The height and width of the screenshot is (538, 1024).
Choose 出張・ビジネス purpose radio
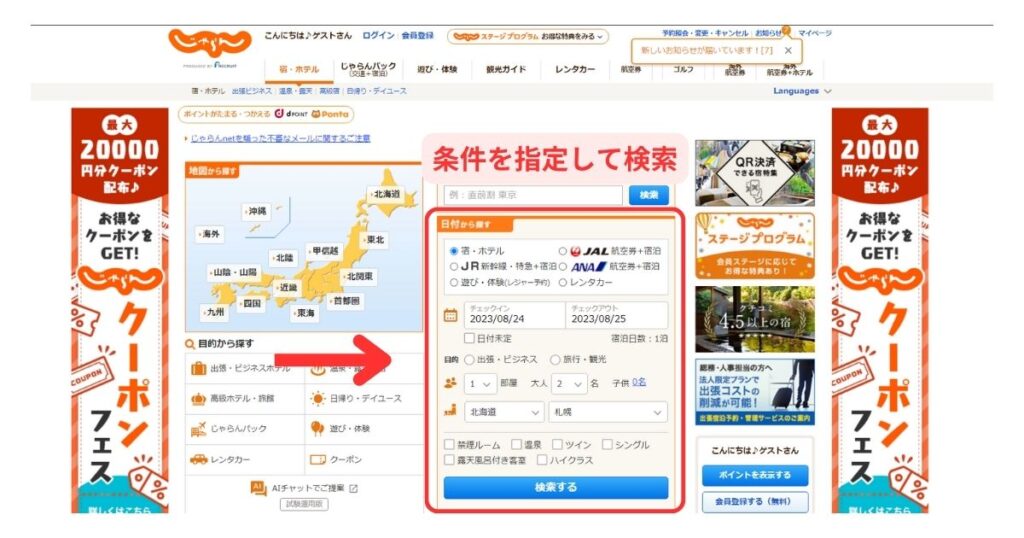tap(469, 360)
